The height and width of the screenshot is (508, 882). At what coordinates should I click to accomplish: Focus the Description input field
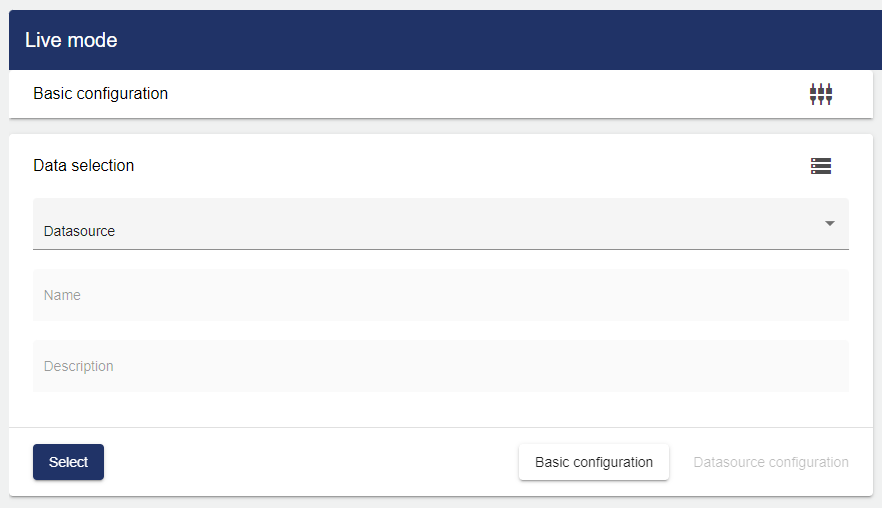[440, 366]
